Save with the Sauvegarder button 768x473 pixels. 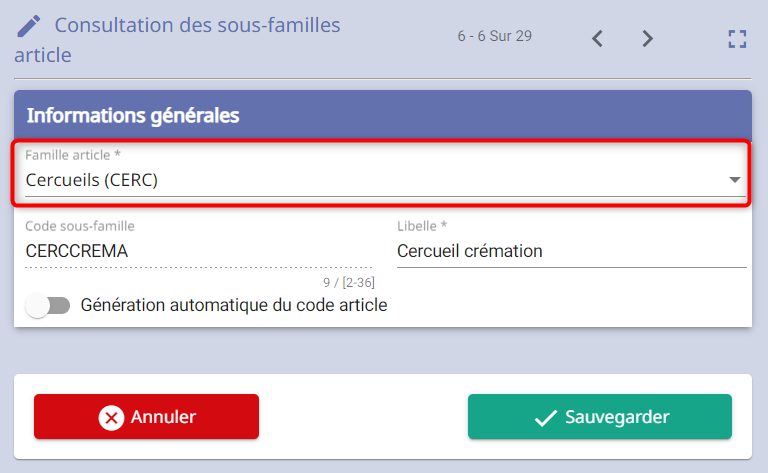(600, 417)
